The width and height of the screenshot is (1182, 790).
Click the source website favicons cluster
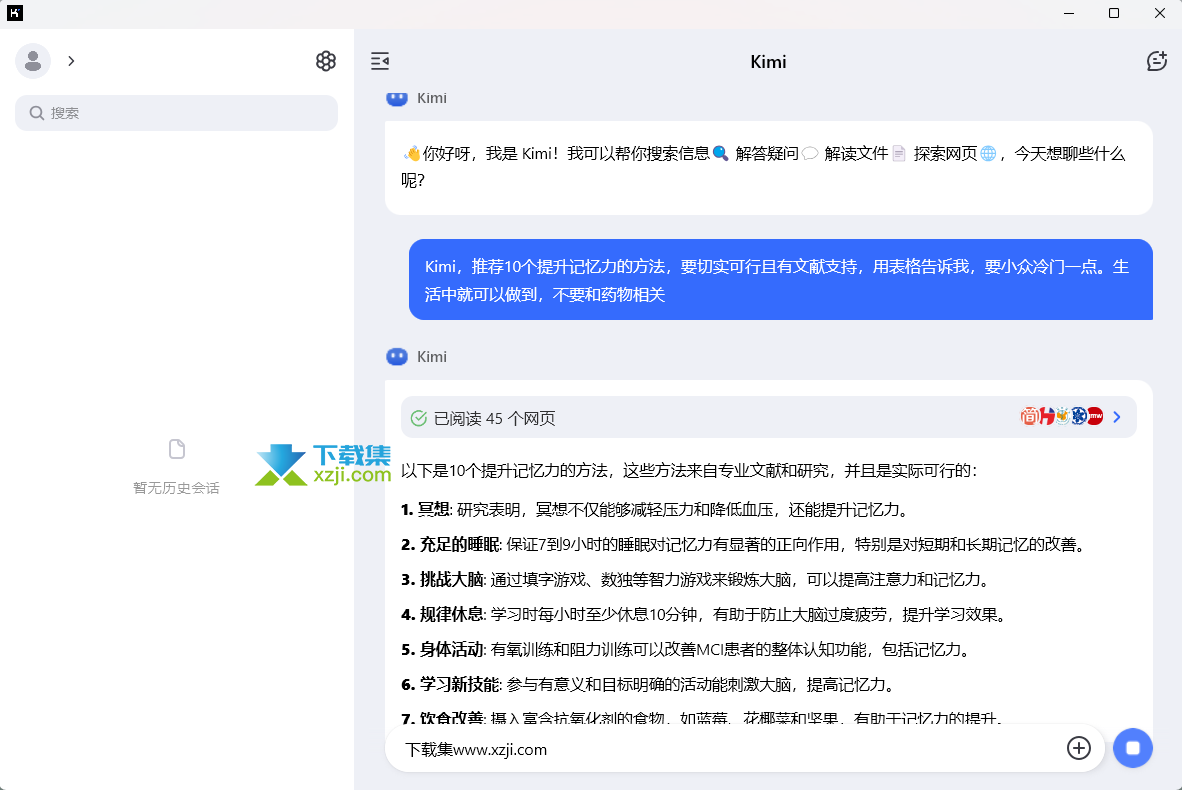click(x=1061, y=416)
